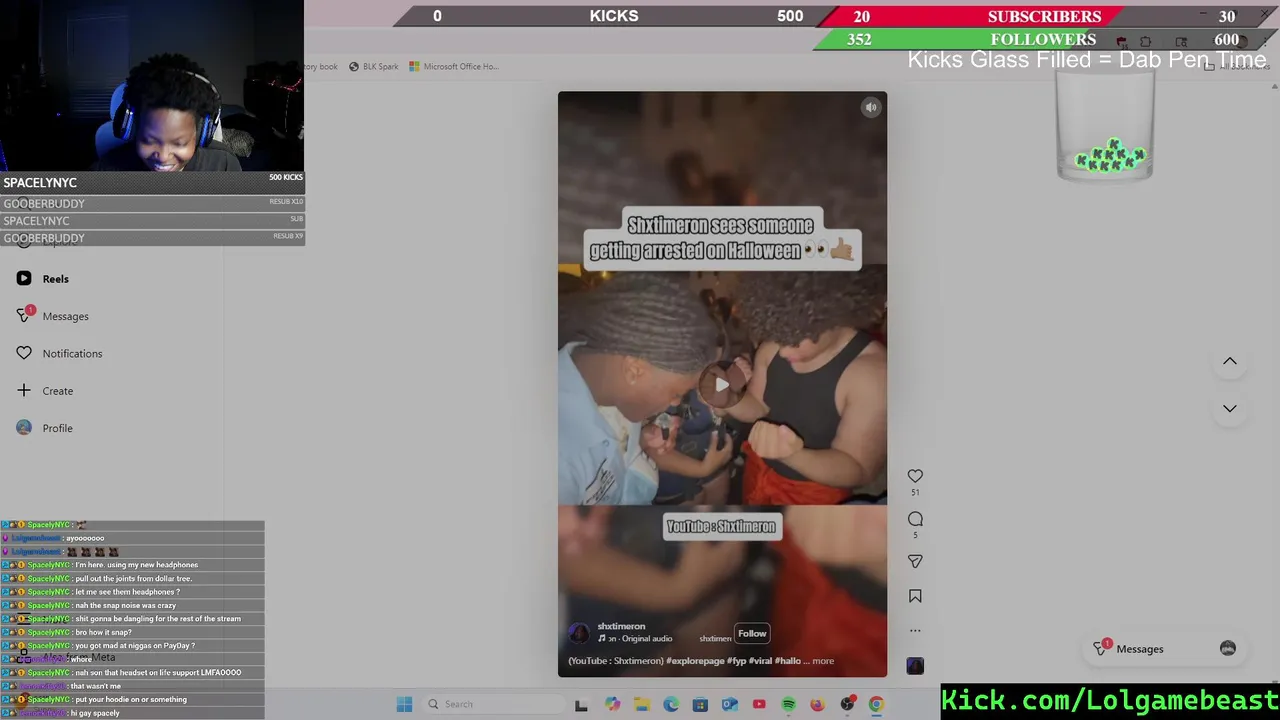The image size is (1280, 720).
Task: Save the reel with bookmark icon
Action: pos(915,596)
